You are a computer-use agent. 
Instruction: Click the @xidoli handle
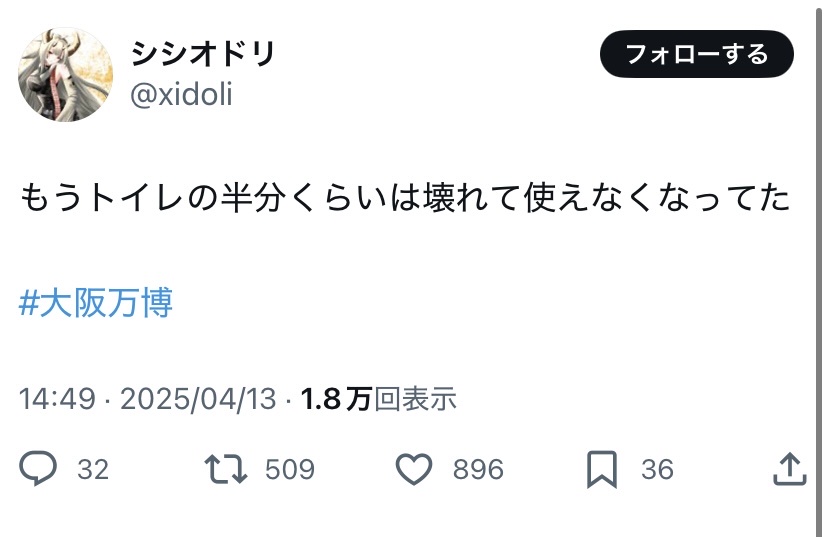tap(181, 95)
